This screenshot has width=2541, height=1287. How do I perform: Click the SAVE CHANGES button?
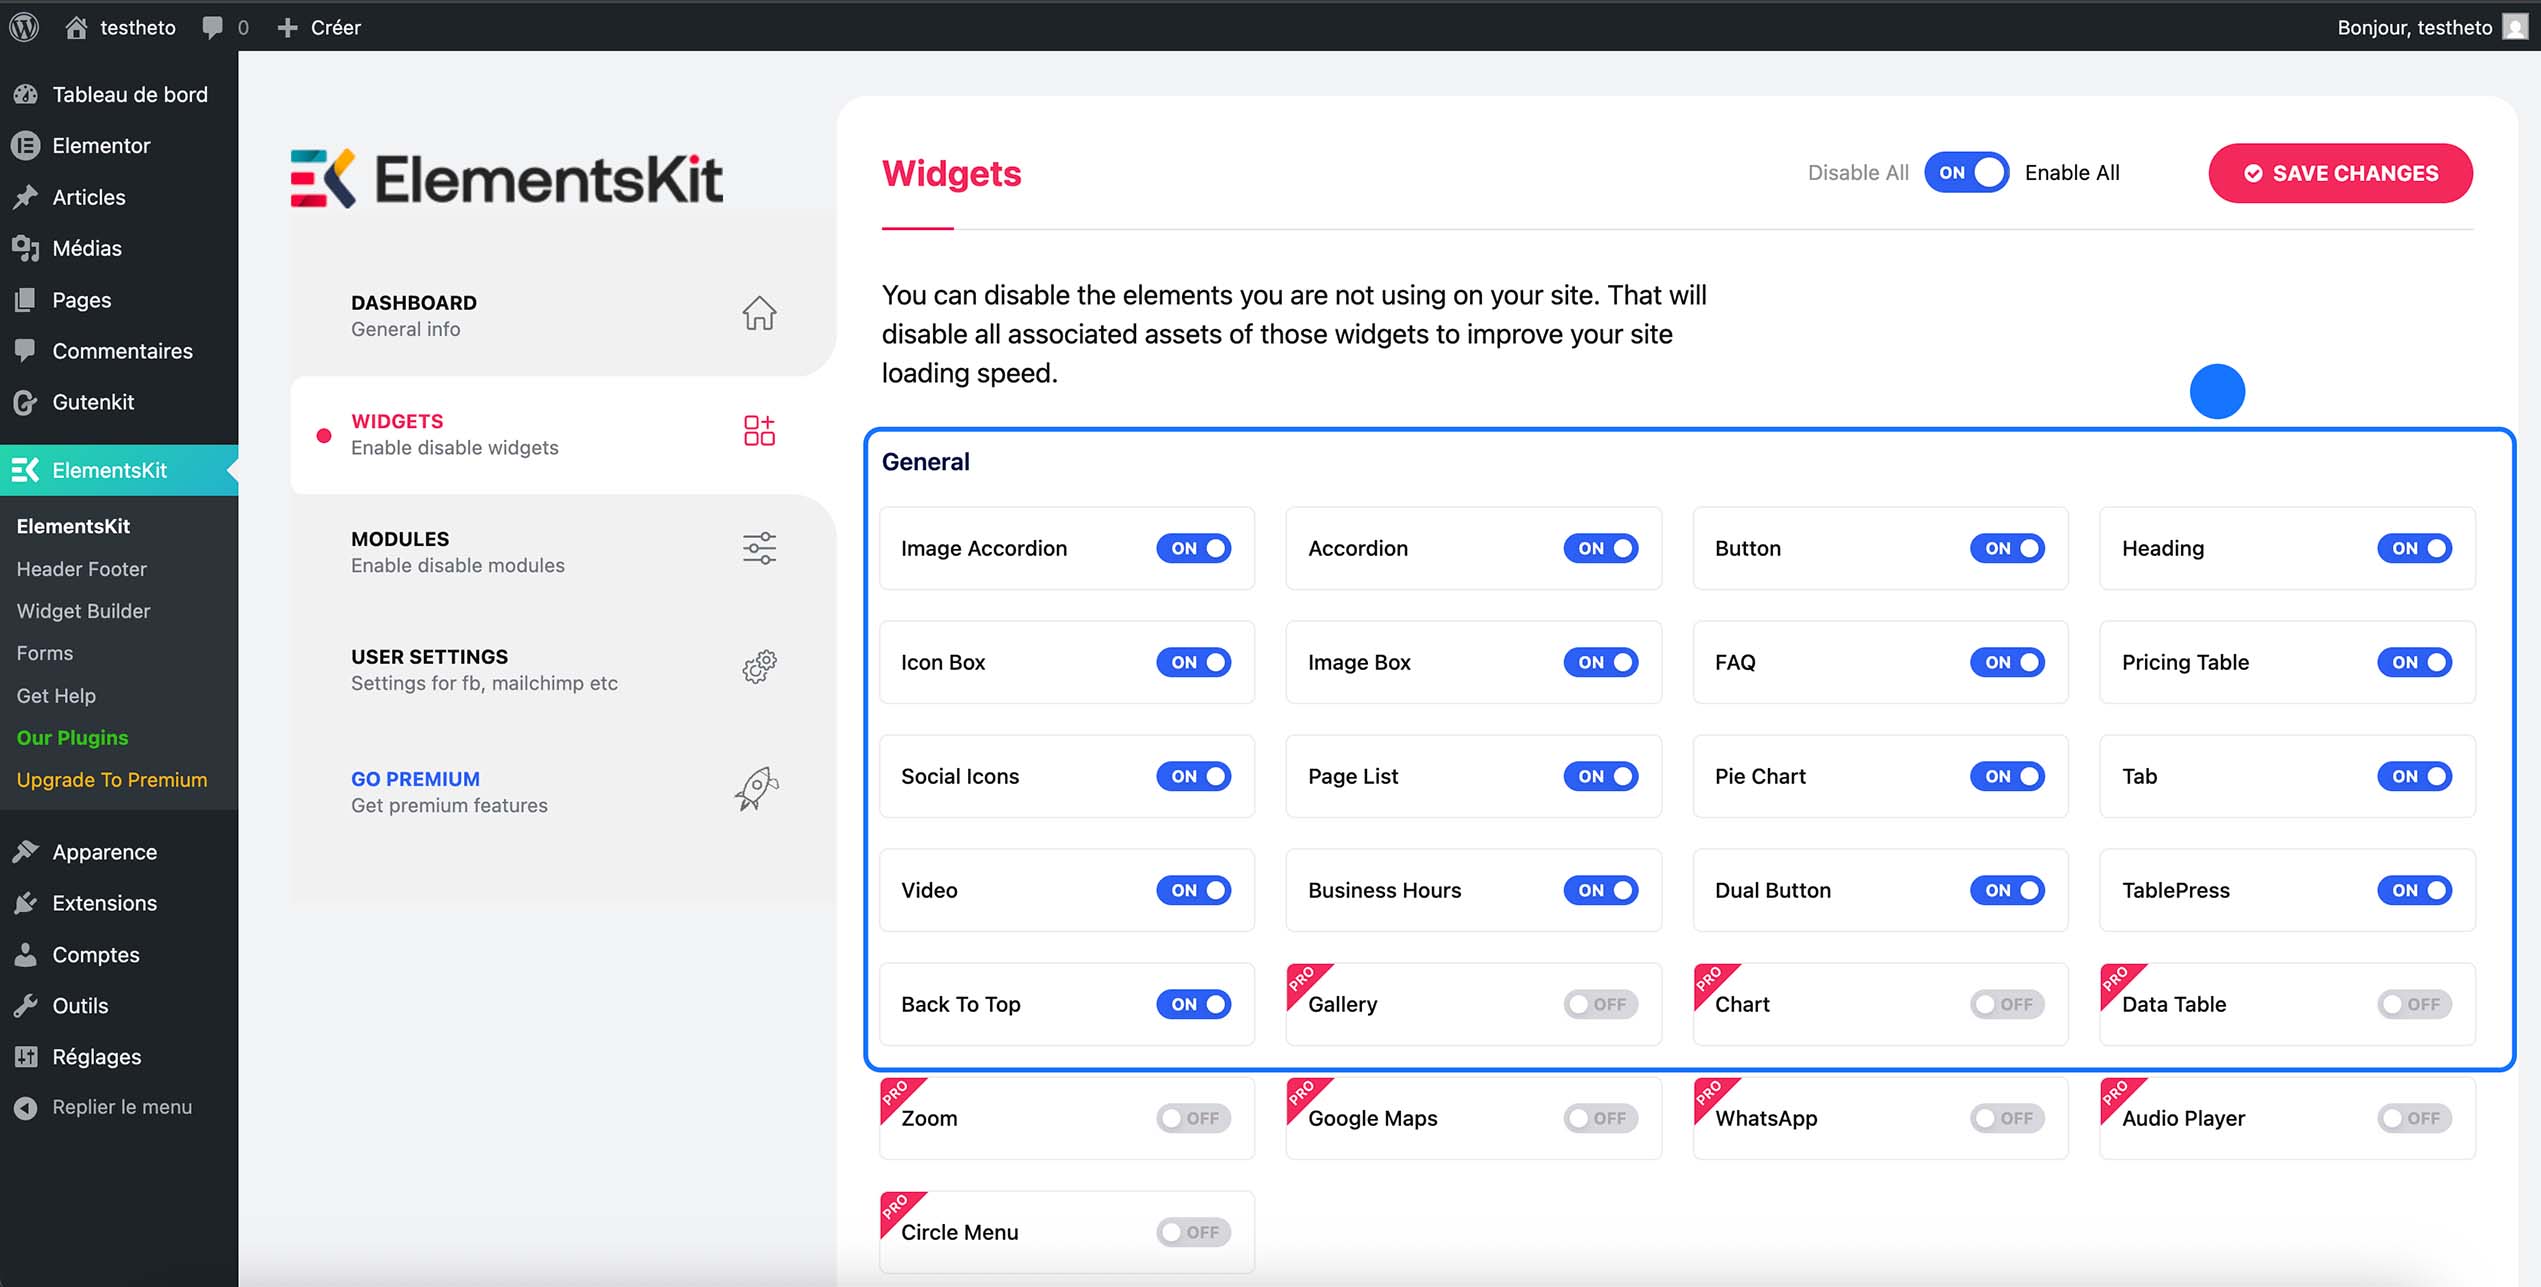coord(2339,173)
